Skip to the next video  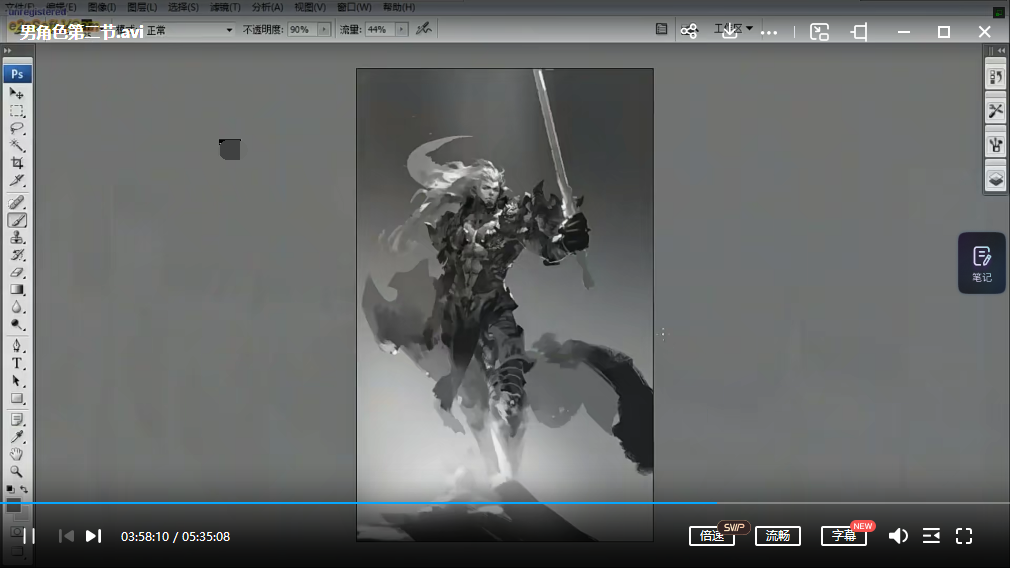pyautogui.click(x=93, y=536)
